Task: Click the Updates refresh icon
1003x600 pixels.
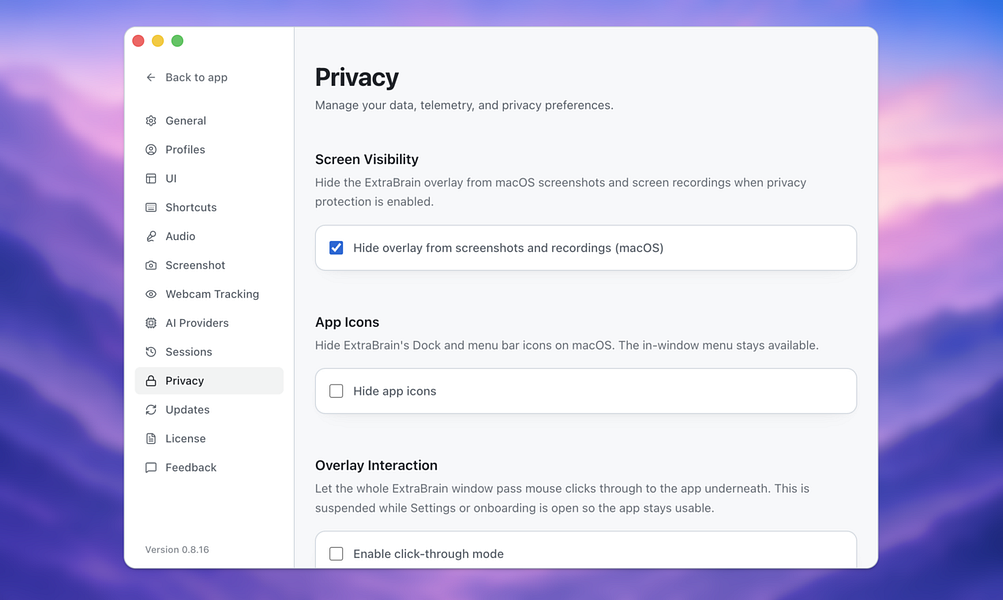Action: 151,409
